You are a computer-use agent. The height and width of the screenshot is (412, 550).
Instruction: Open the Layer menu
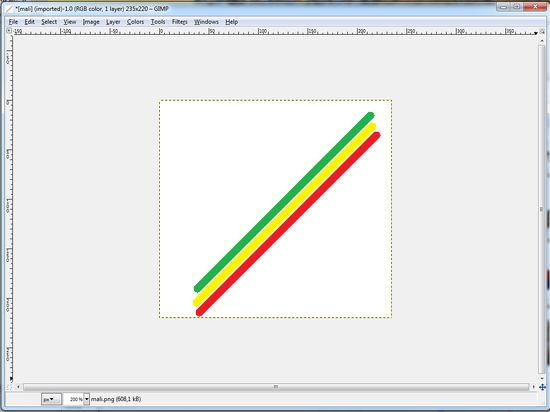(113, 22)
